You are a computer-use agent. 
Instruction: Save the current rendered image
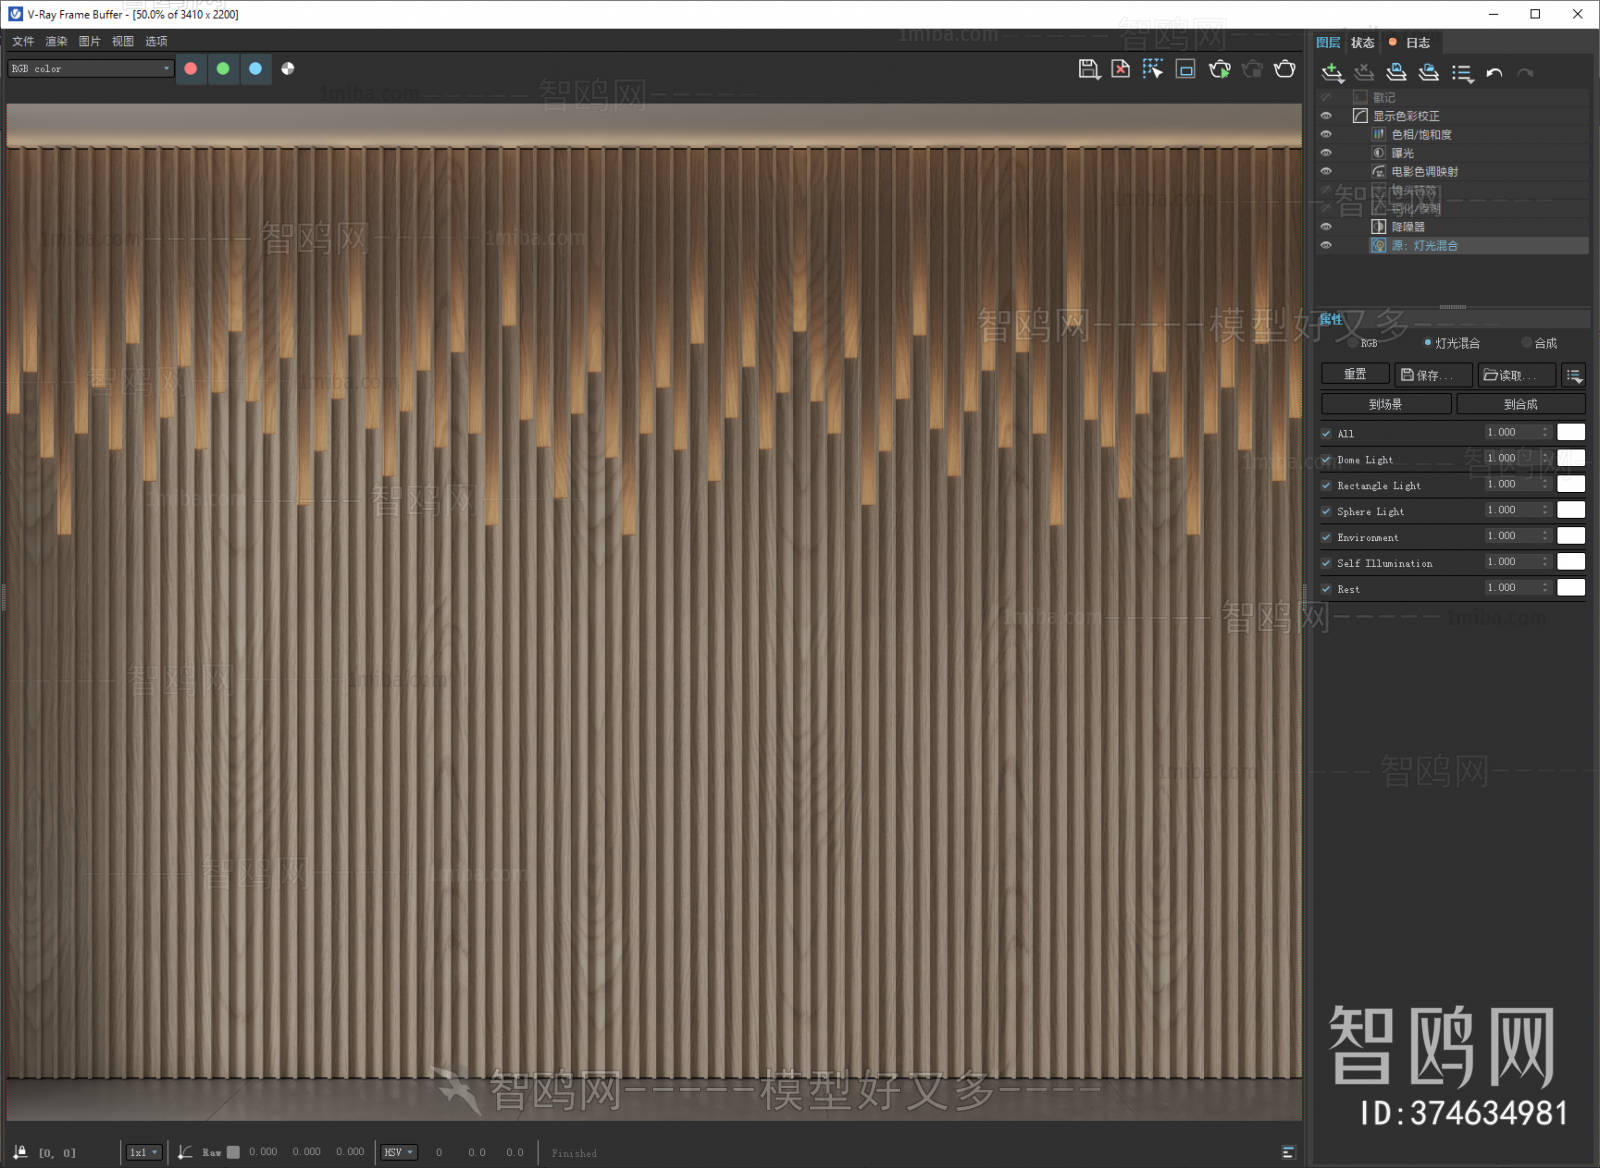1089,69
